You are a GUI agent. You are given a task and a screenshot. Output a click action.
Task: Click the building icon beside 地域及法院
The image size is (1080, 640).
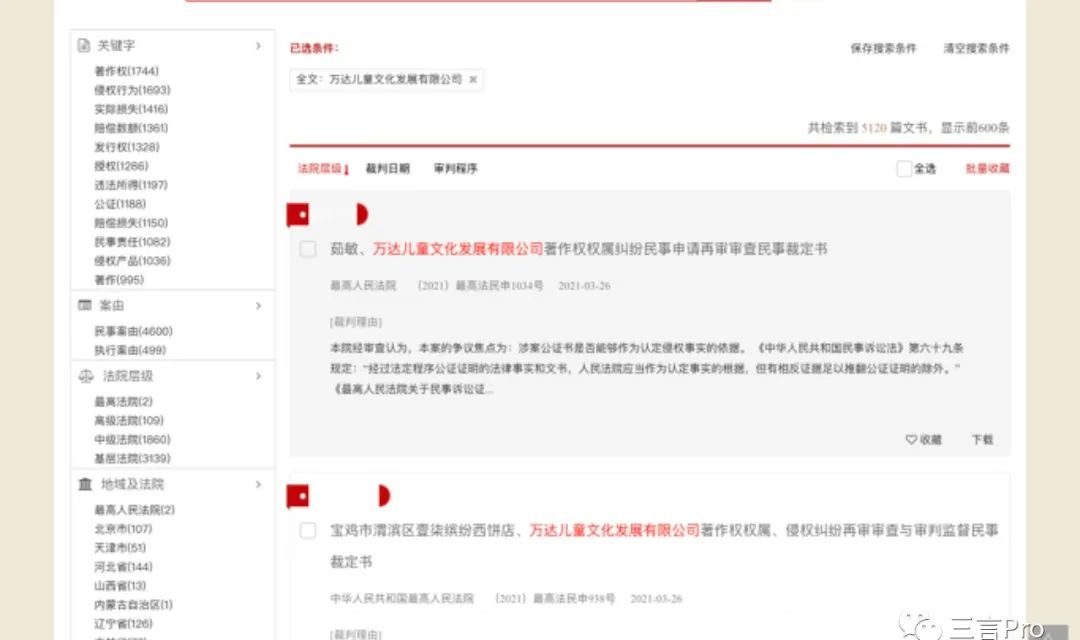(83, 484)
